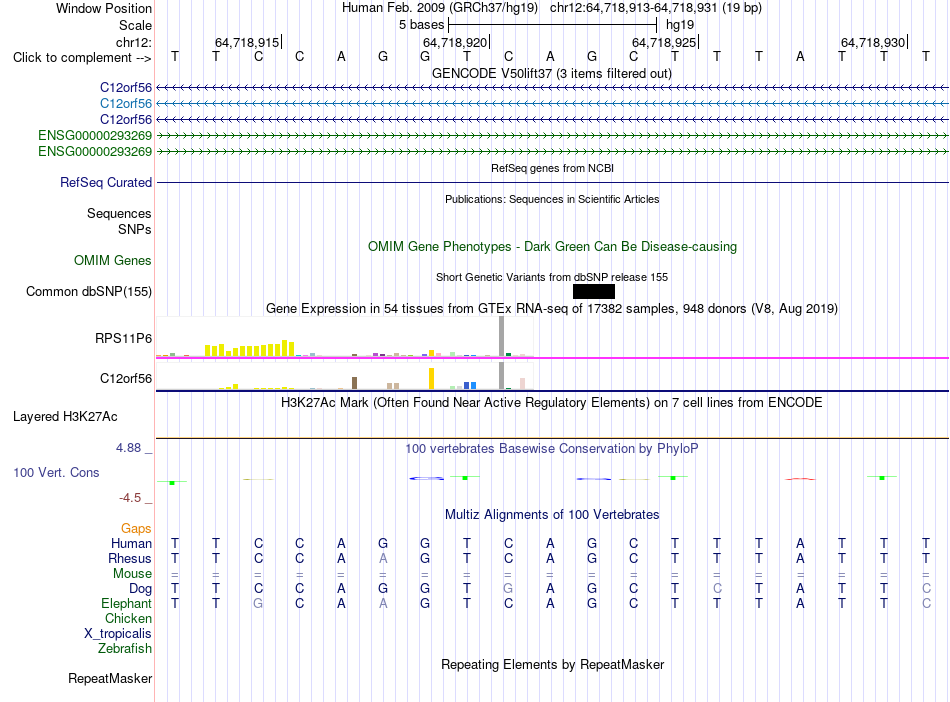The width and height of the screenshot is (950, 702).
Task: Click the SNPs track label
Action: tap(135, 229)
